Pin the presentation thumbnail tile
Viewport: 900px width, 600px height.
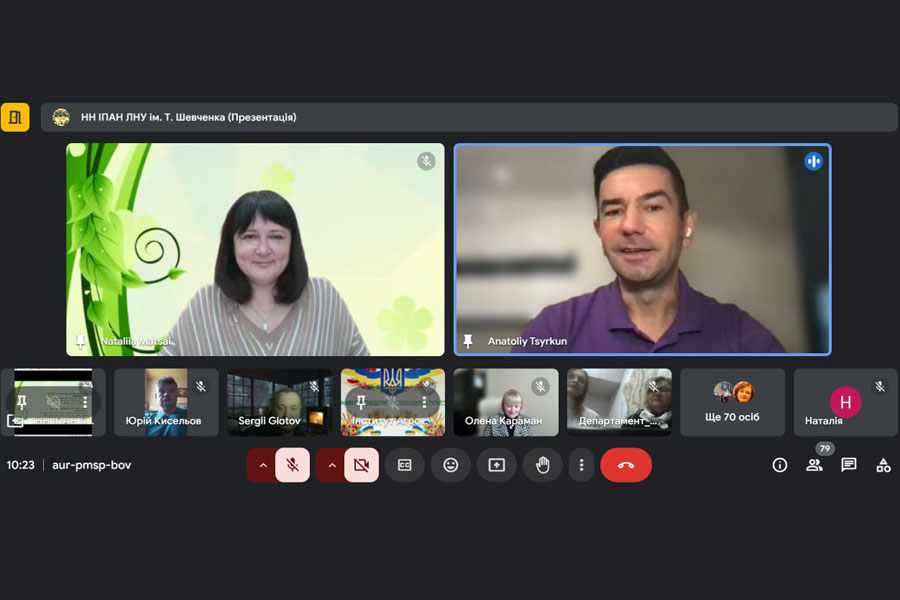tap(22, 402)
